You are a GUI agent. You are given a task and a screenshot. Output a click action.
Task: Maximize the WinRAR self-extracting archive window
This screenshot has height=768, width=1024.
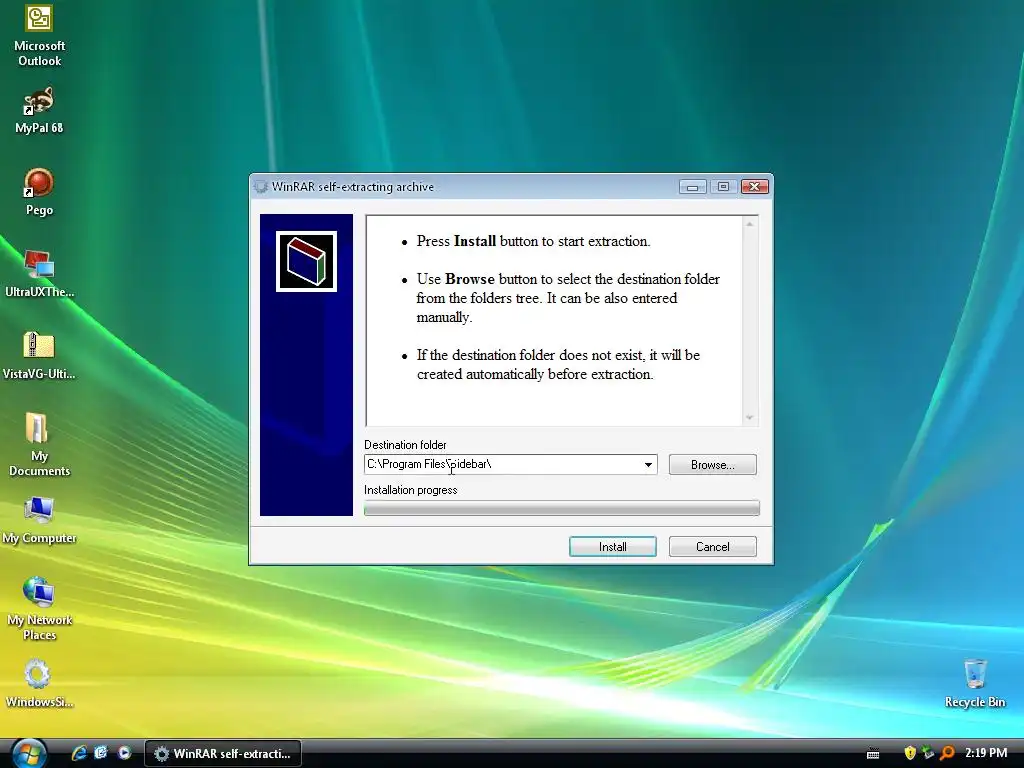[x=723, y=187]
